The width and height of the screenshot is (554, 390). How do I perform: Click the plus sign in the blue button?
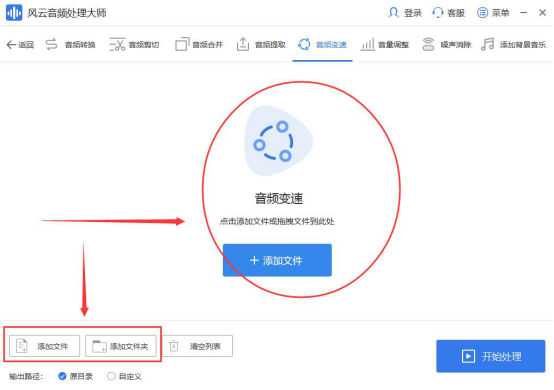point(254,261)
